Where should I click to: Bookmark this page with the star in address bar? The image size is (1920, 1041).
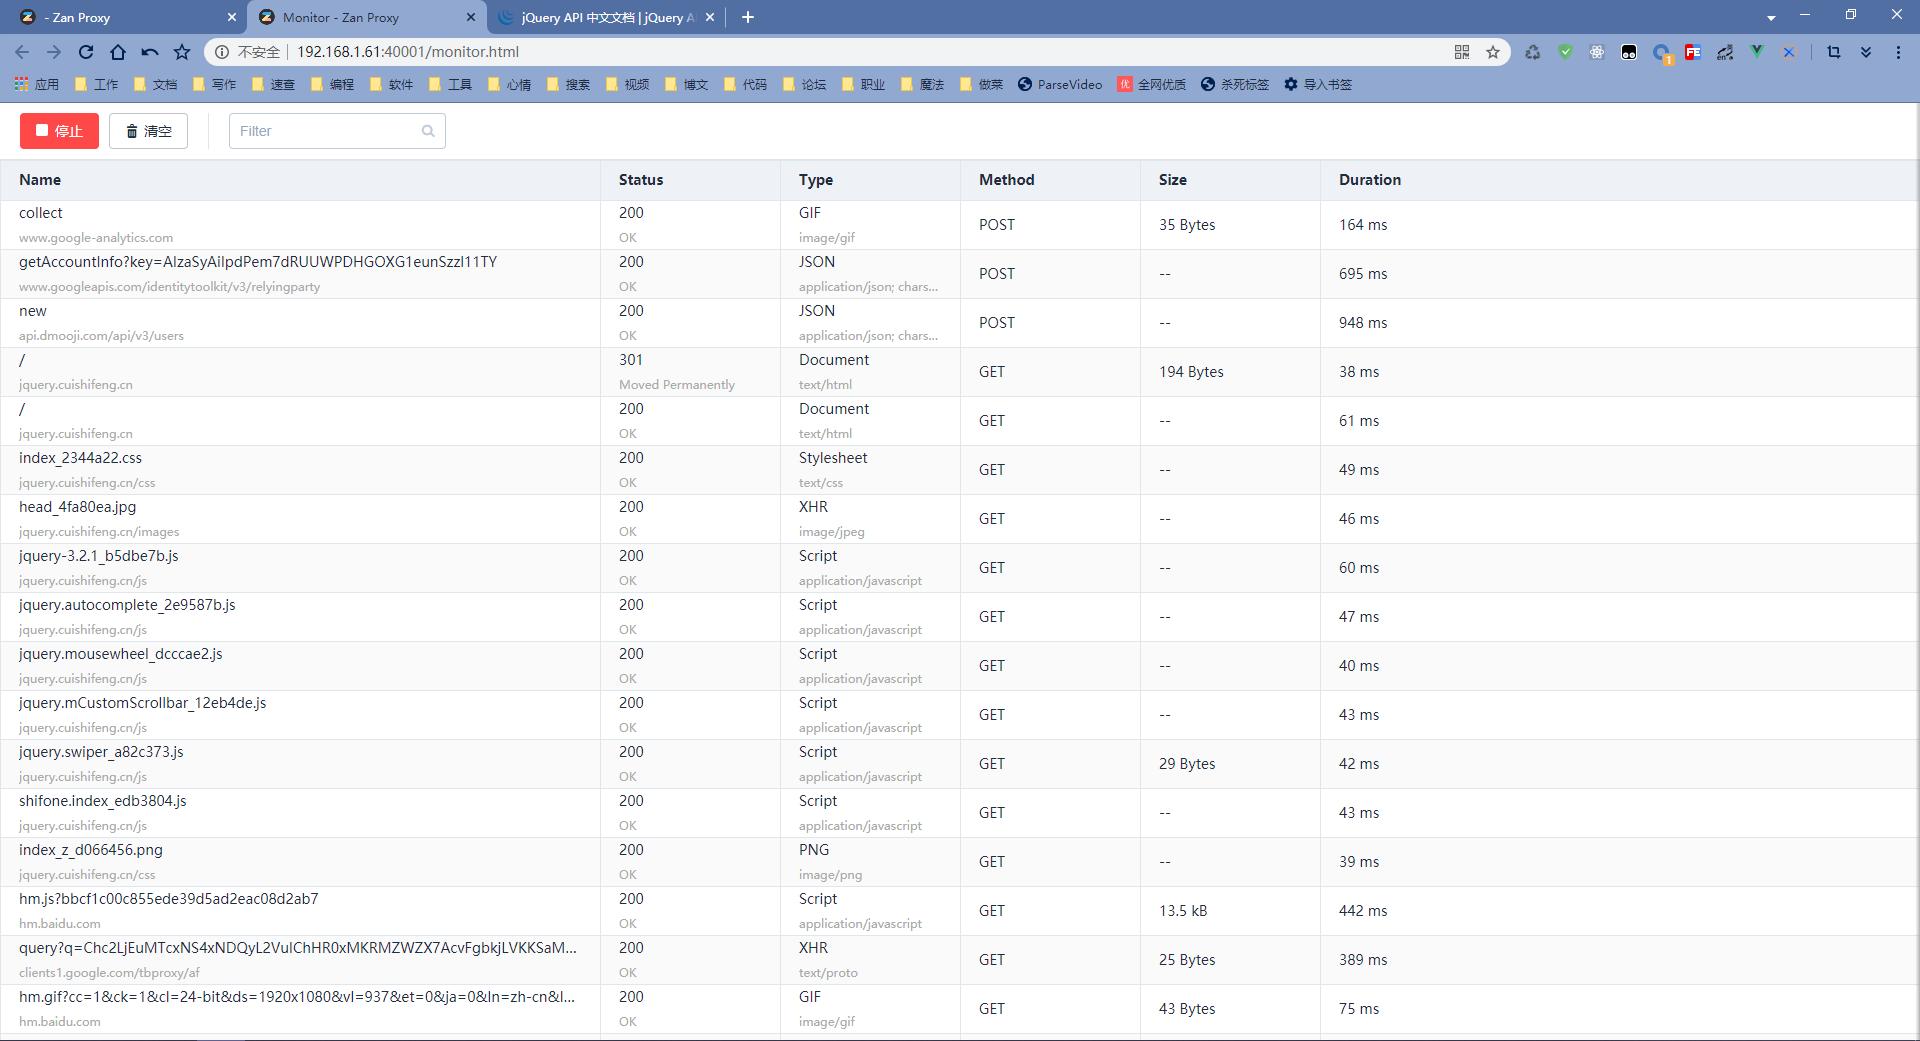pos(1493,52)
